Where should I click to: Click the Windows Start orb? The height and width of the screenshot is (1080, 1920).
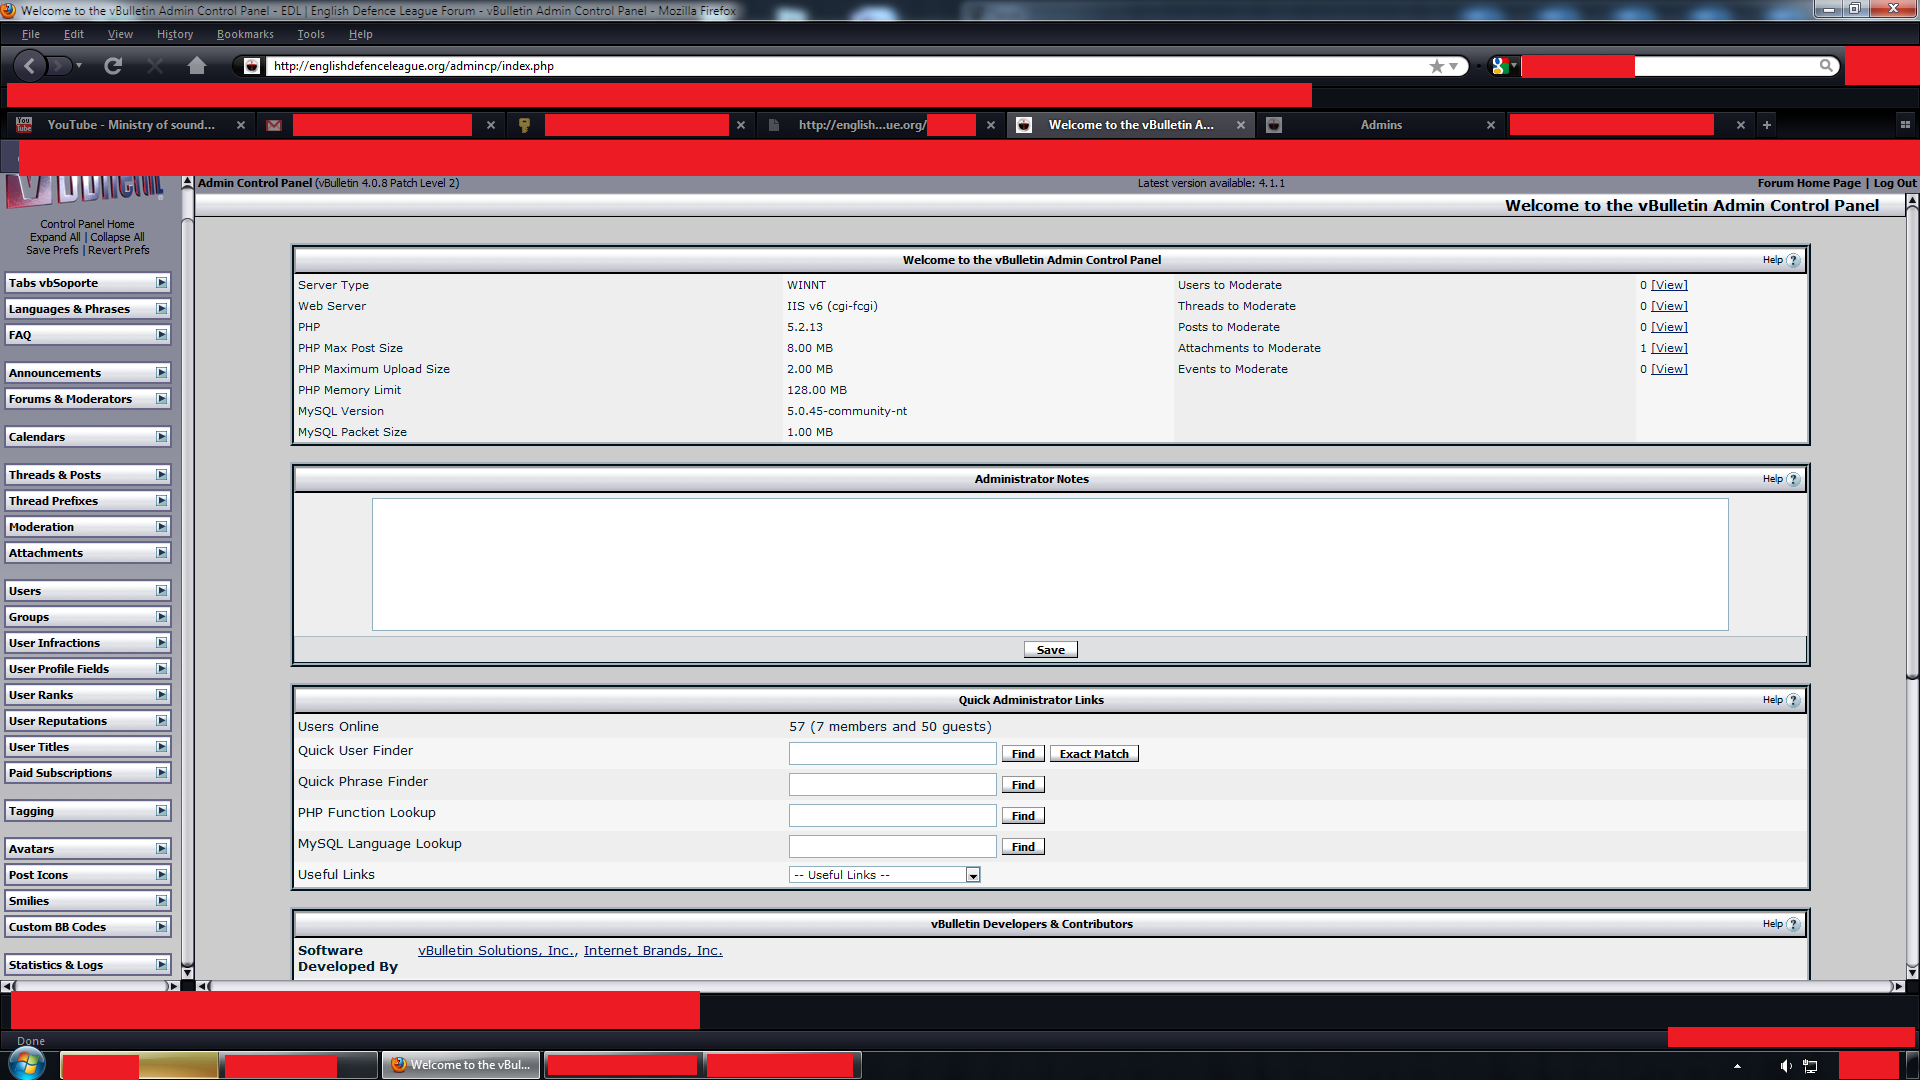[x=27, y=1064]
